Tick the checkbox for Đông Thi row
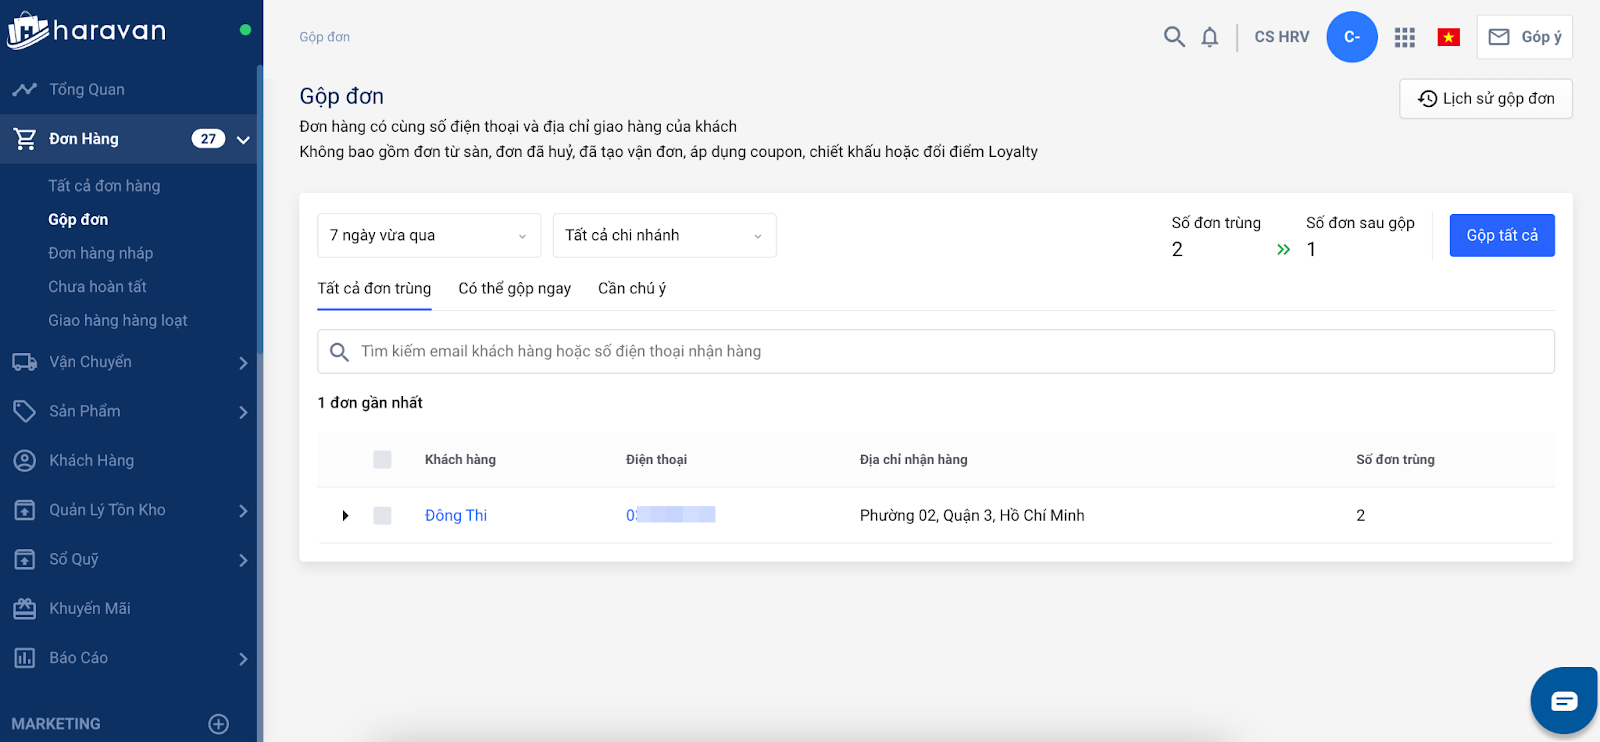This screenshot has height=742, width=1600. point(382,516)
